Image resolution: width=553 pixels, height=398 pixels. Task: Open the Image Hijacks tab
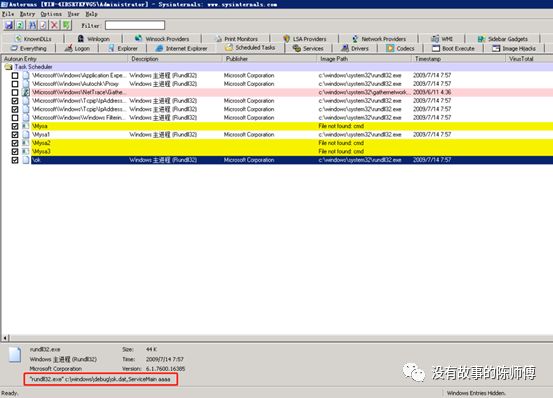(x=514, y=48)
